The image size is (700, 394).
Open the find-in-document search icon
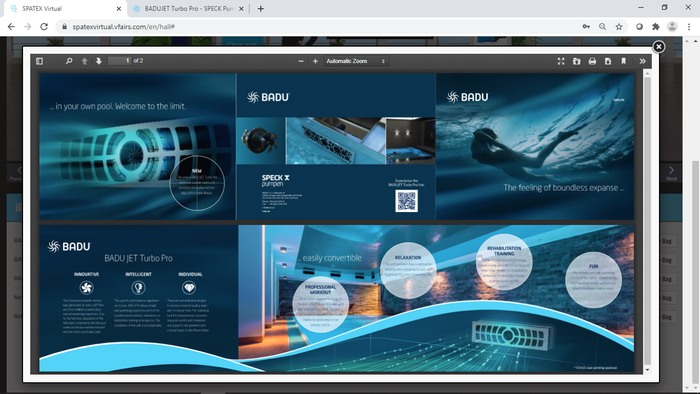pos(69,61)
